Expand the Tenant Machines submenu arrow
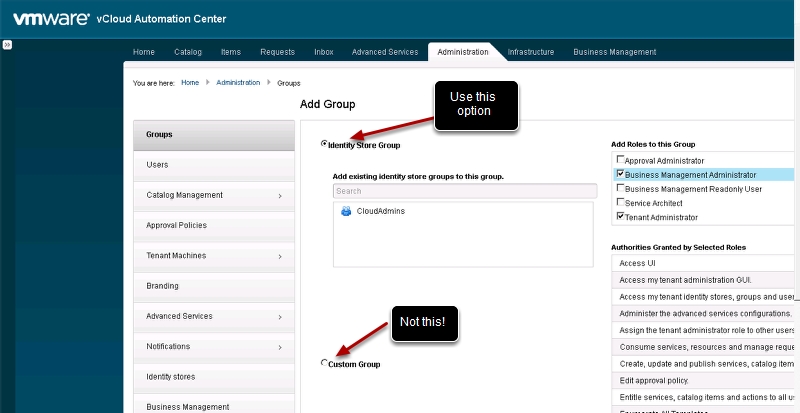 click(280, 257)
